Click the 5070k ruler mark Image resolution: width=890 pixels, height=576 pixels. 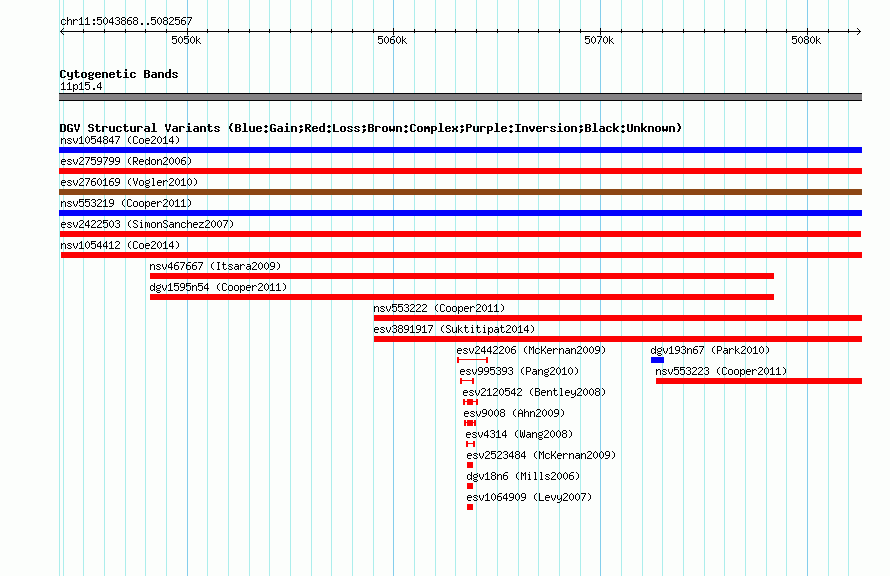click(x=599, y=40)
